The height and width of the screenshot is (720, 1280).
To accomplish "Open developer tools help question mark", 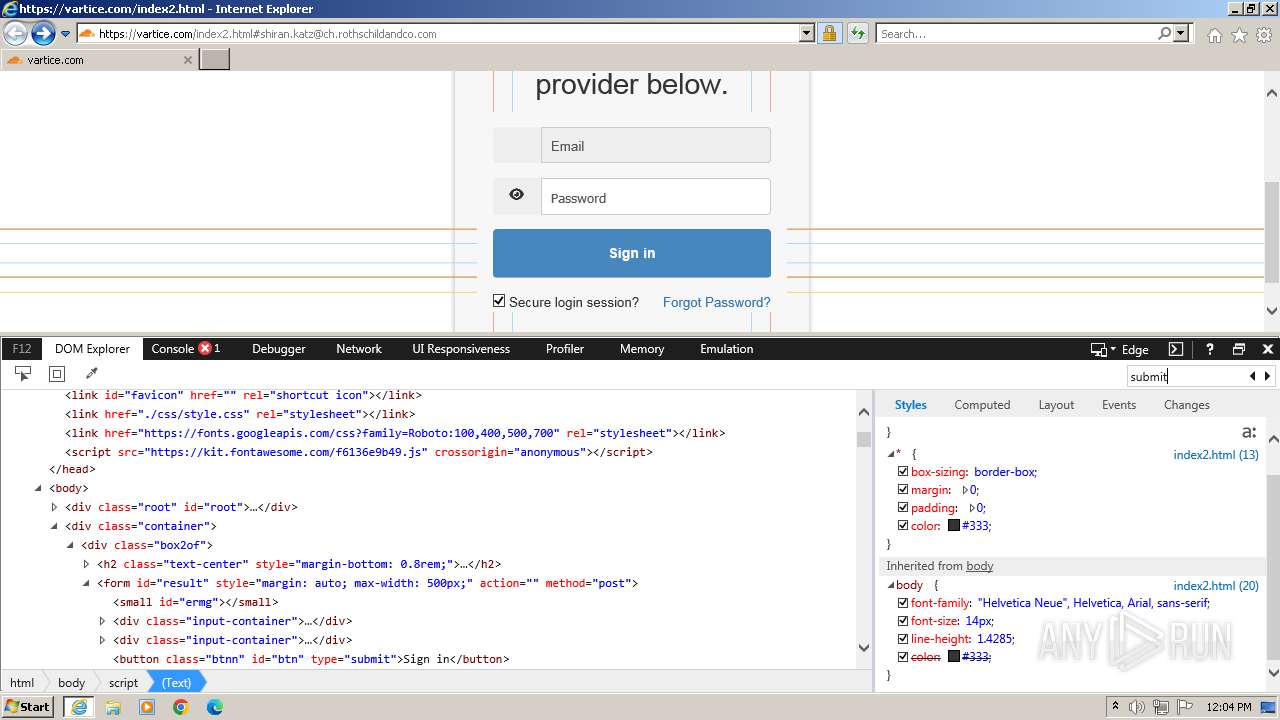I will [1209, 349].
